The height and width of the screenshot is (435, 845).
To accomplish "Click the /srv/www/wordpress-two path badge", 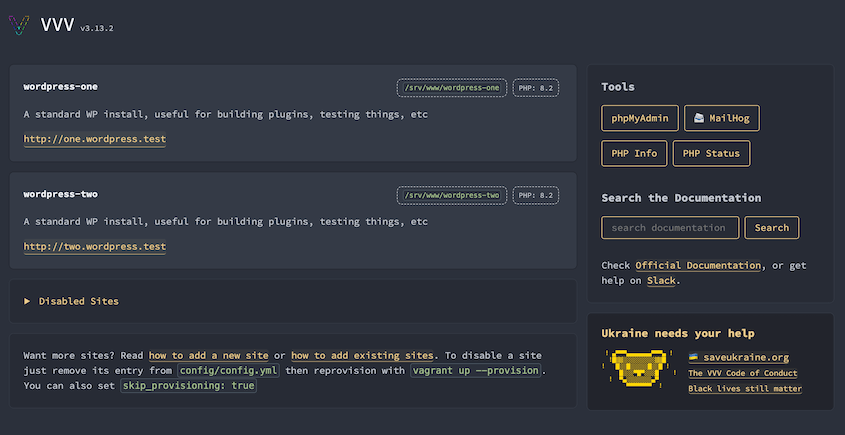I will (x=452, y=195).
